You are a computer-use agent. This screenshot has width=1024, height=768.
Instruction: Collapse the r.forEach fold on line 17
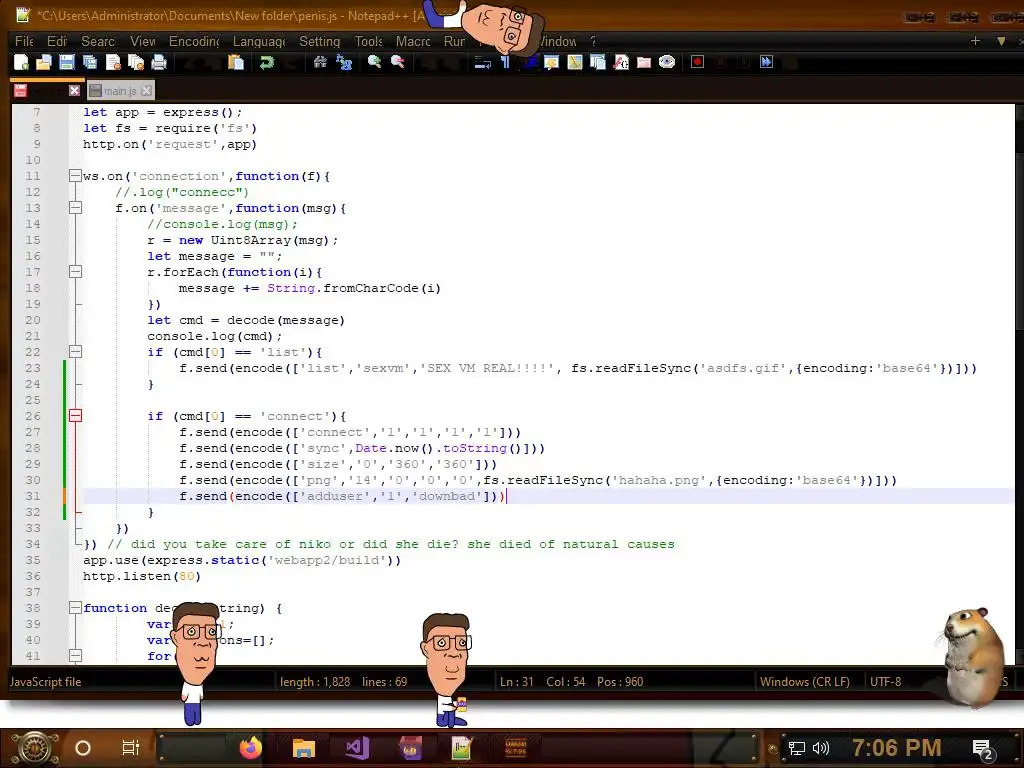[75, 272]
